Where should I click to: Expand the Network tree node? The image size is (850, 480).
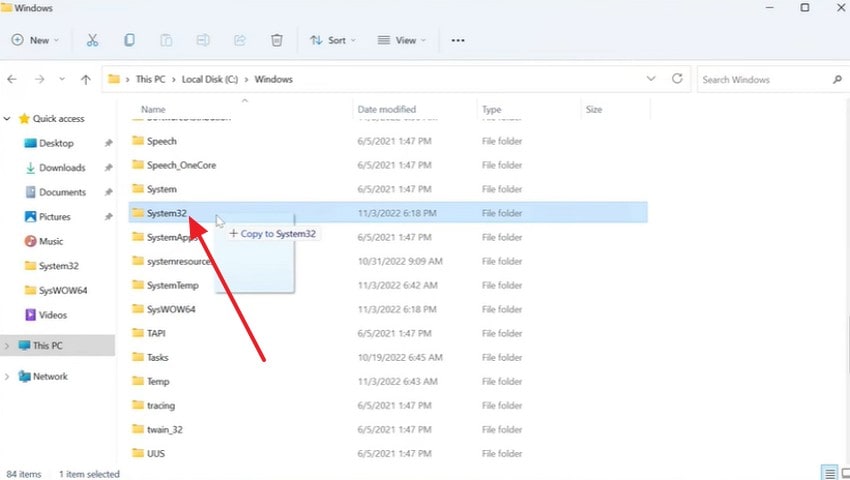pos(7,376)
